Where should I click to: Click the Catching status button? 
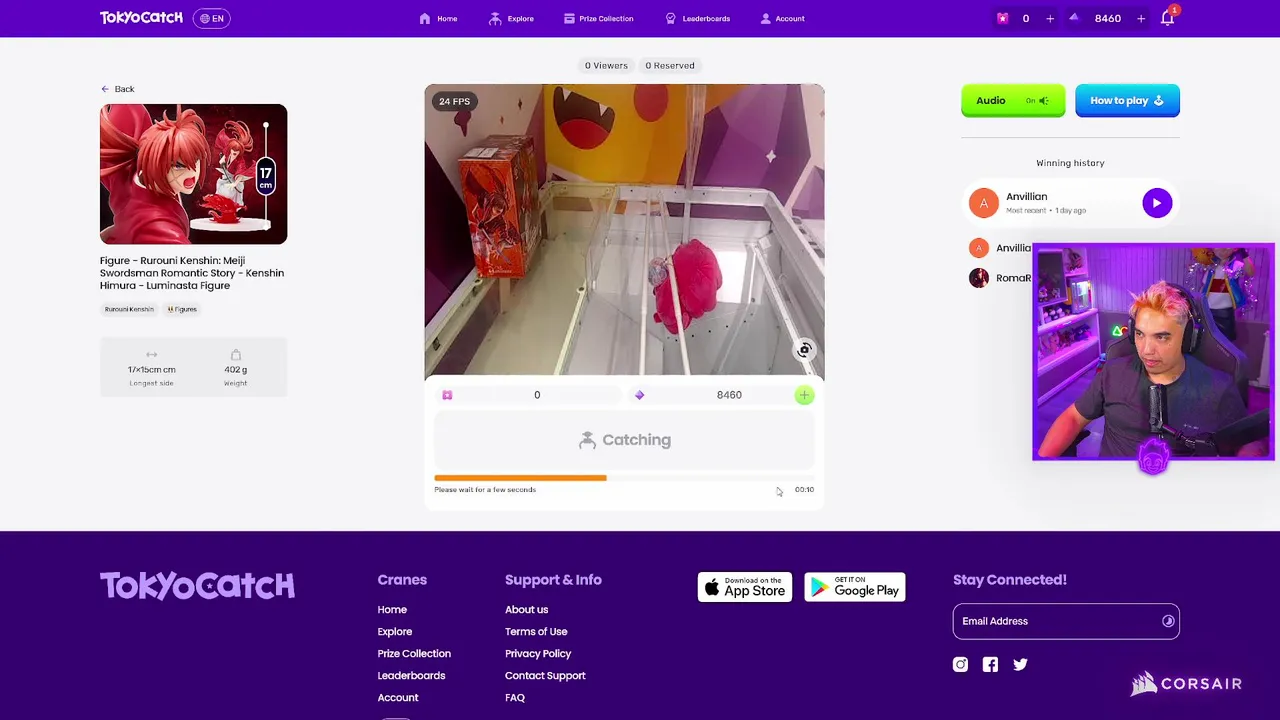tap(624, 440)
